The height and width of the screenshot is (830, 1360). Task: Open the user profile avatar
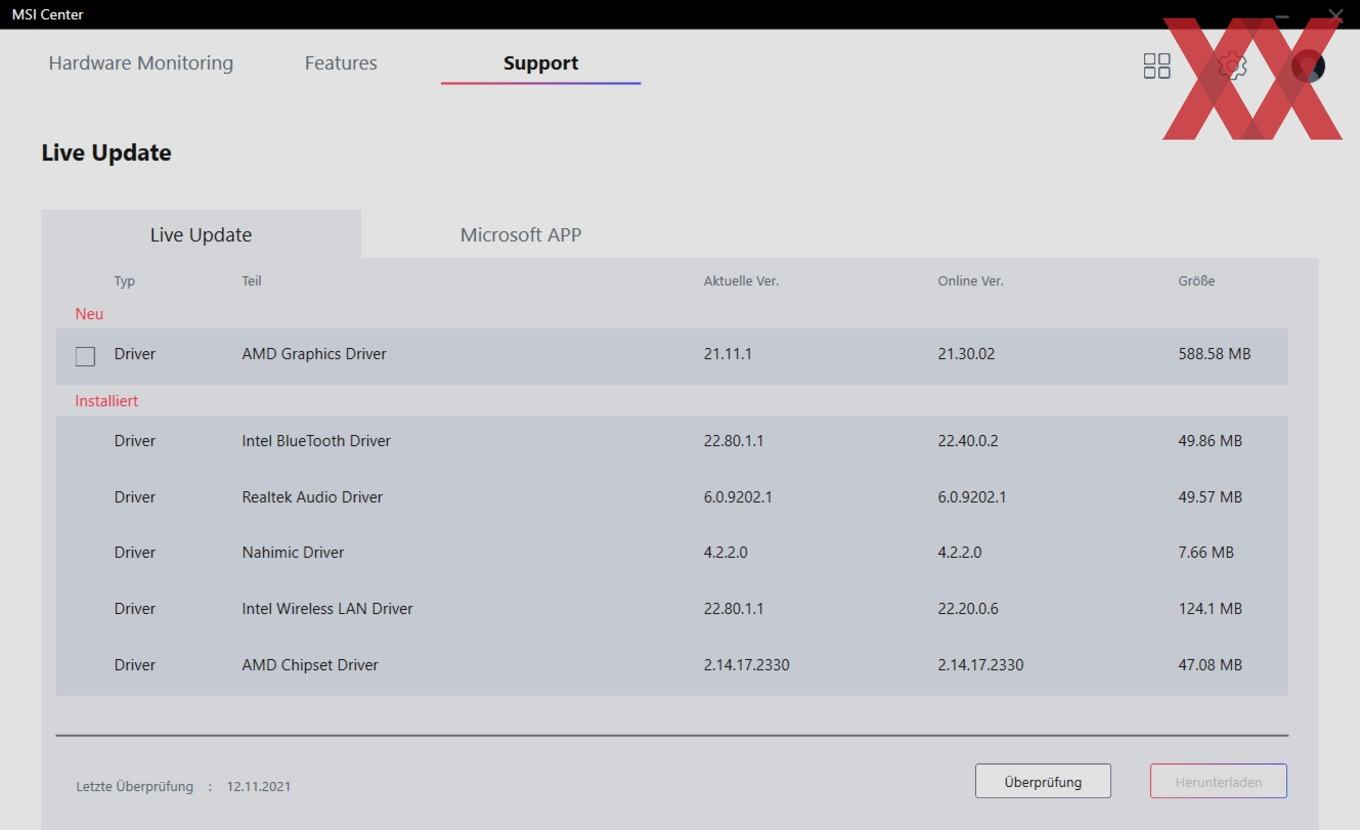[x=1308, y=66]
